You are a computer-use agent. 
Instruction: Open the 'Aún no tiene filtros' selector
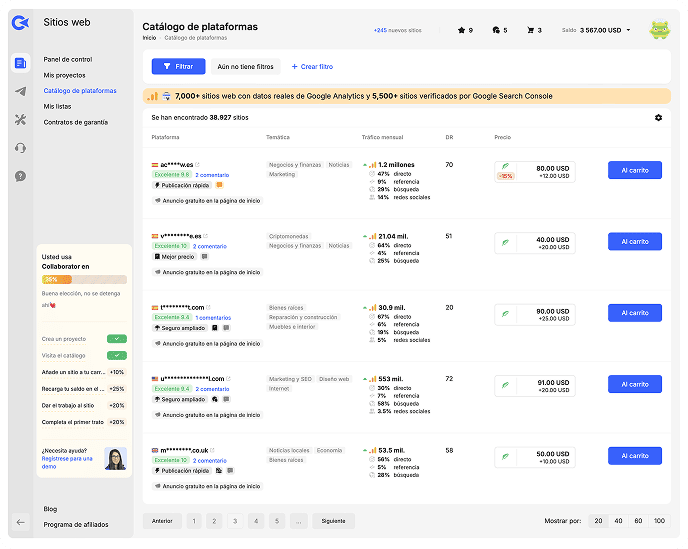coord(245,66)
